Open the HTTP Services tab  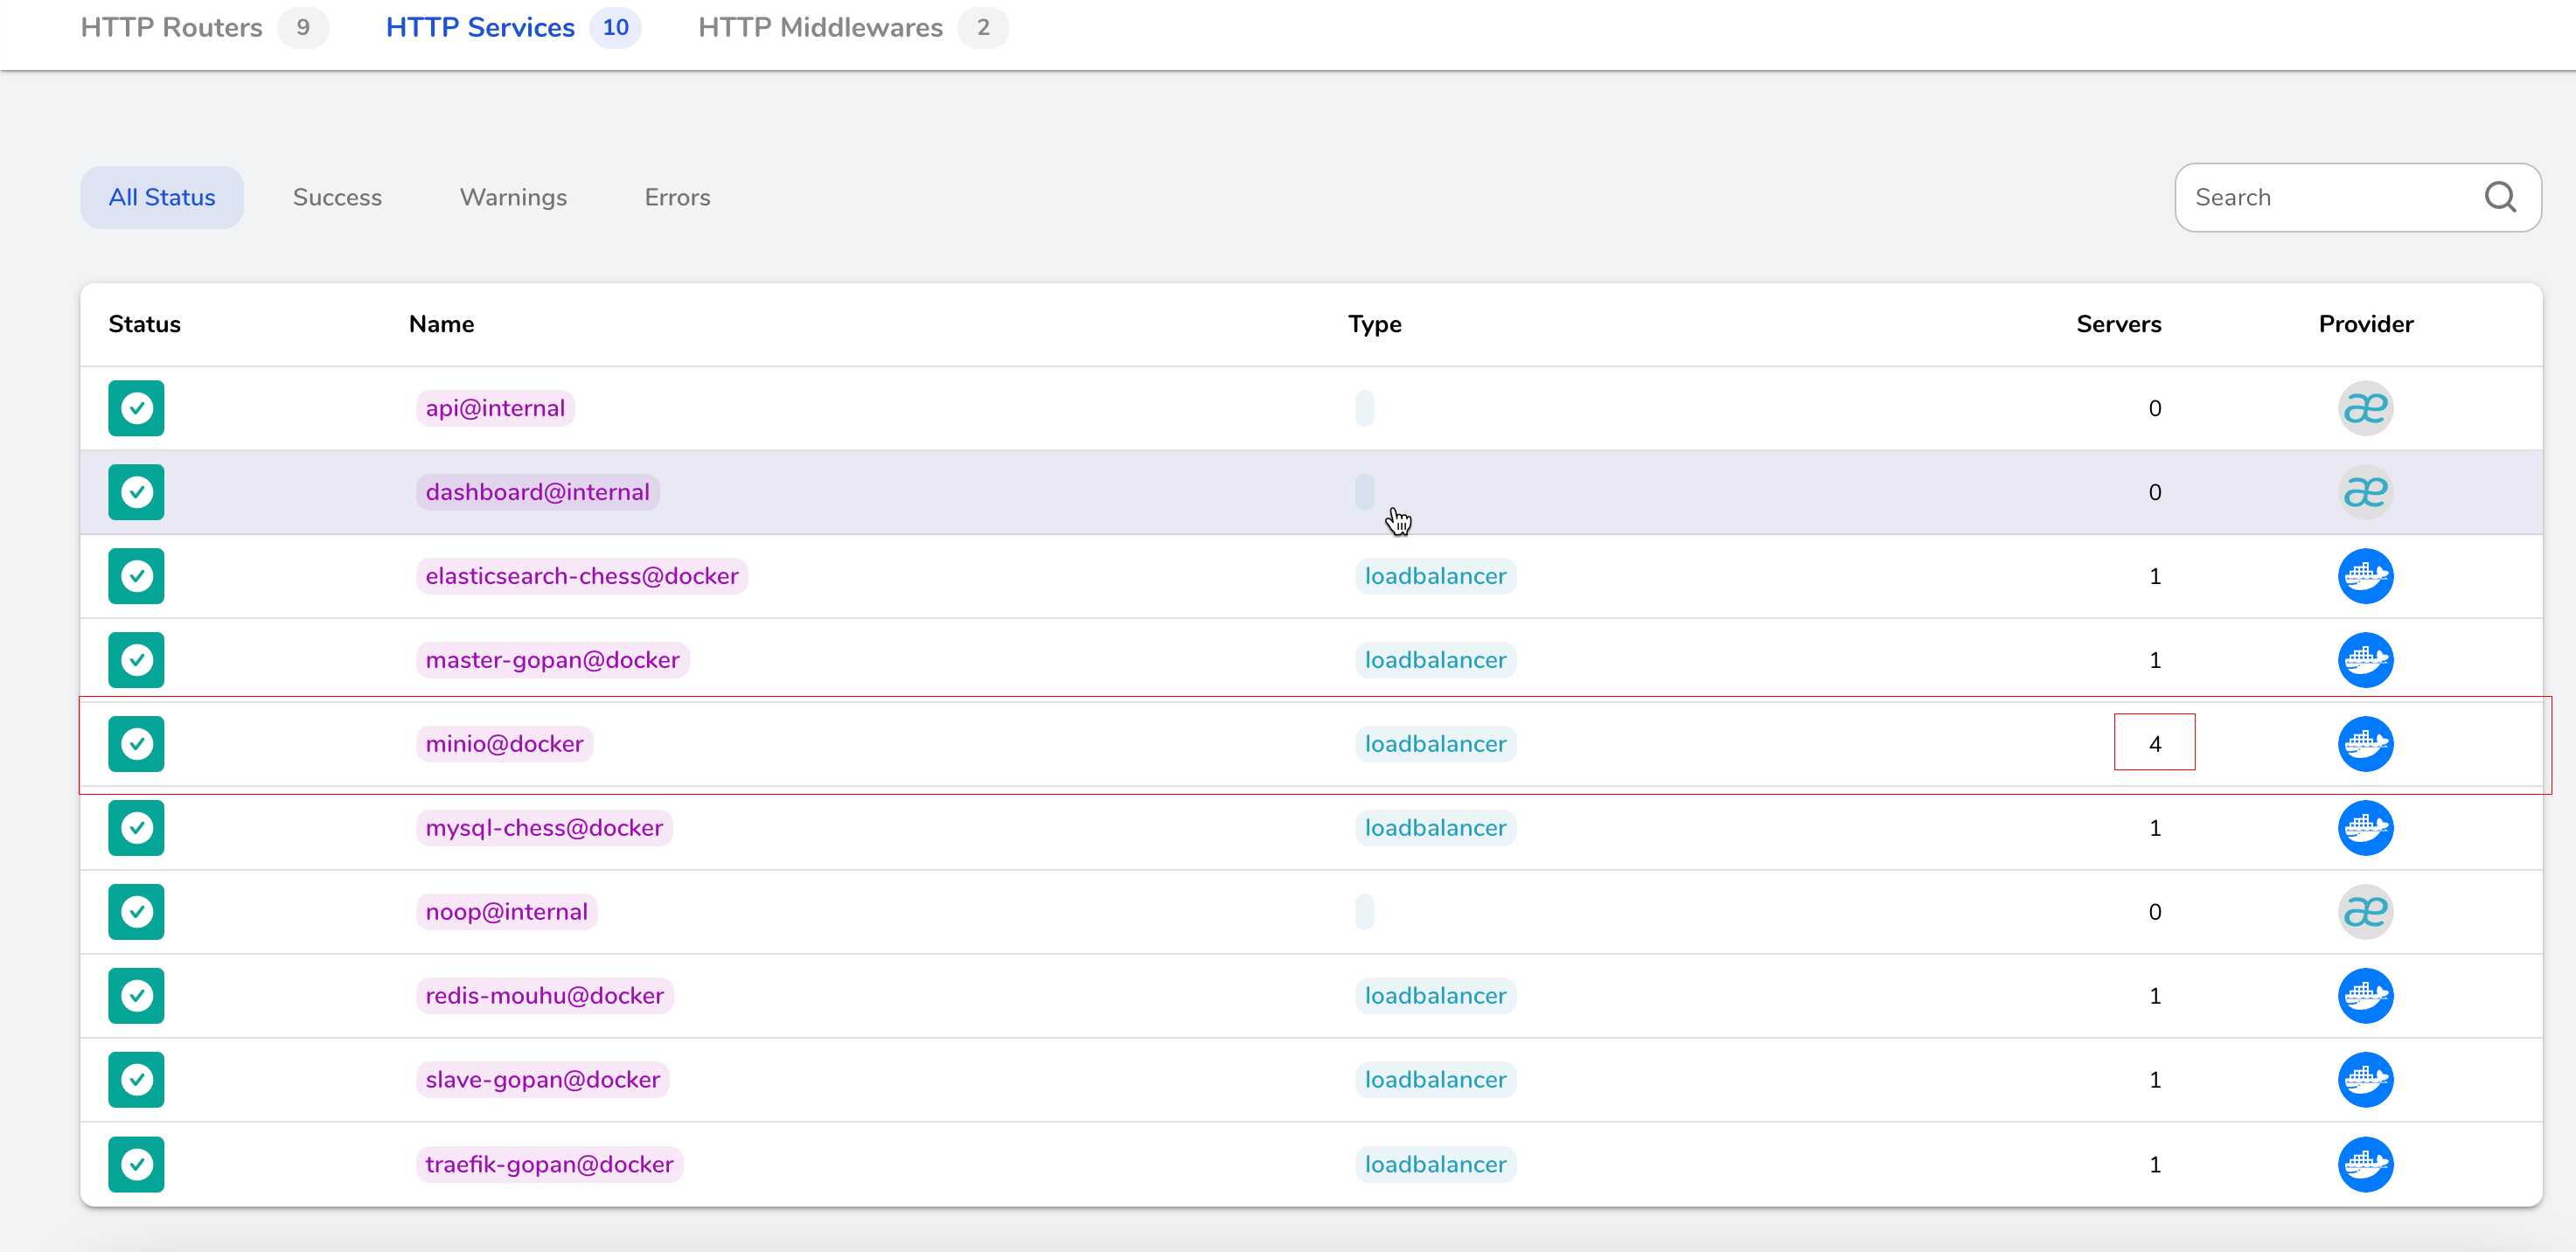pyautogui.click(x=480, y=28)
